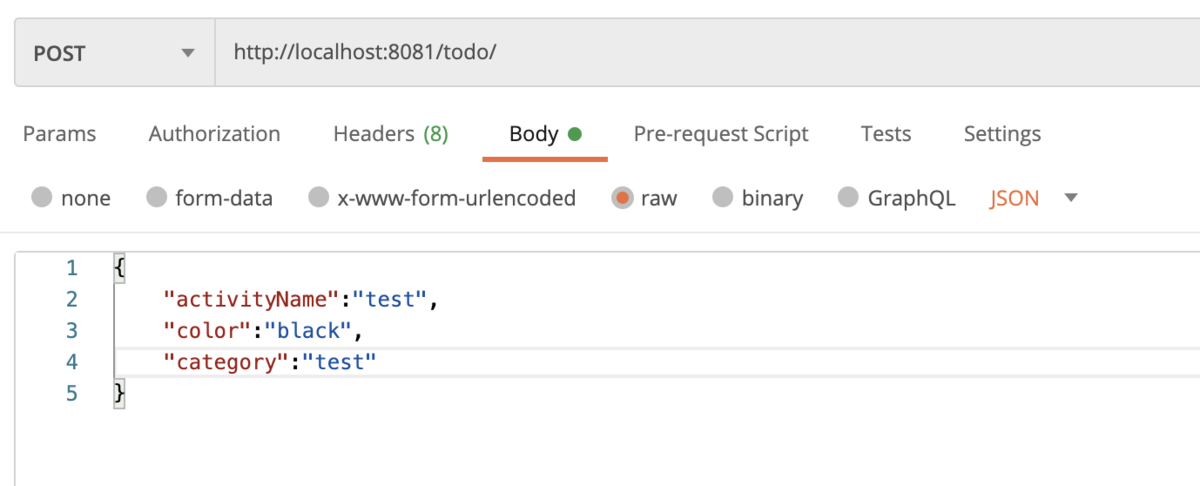
Task: Click the green Body indicator dot
Action: [x=574, y=134]
